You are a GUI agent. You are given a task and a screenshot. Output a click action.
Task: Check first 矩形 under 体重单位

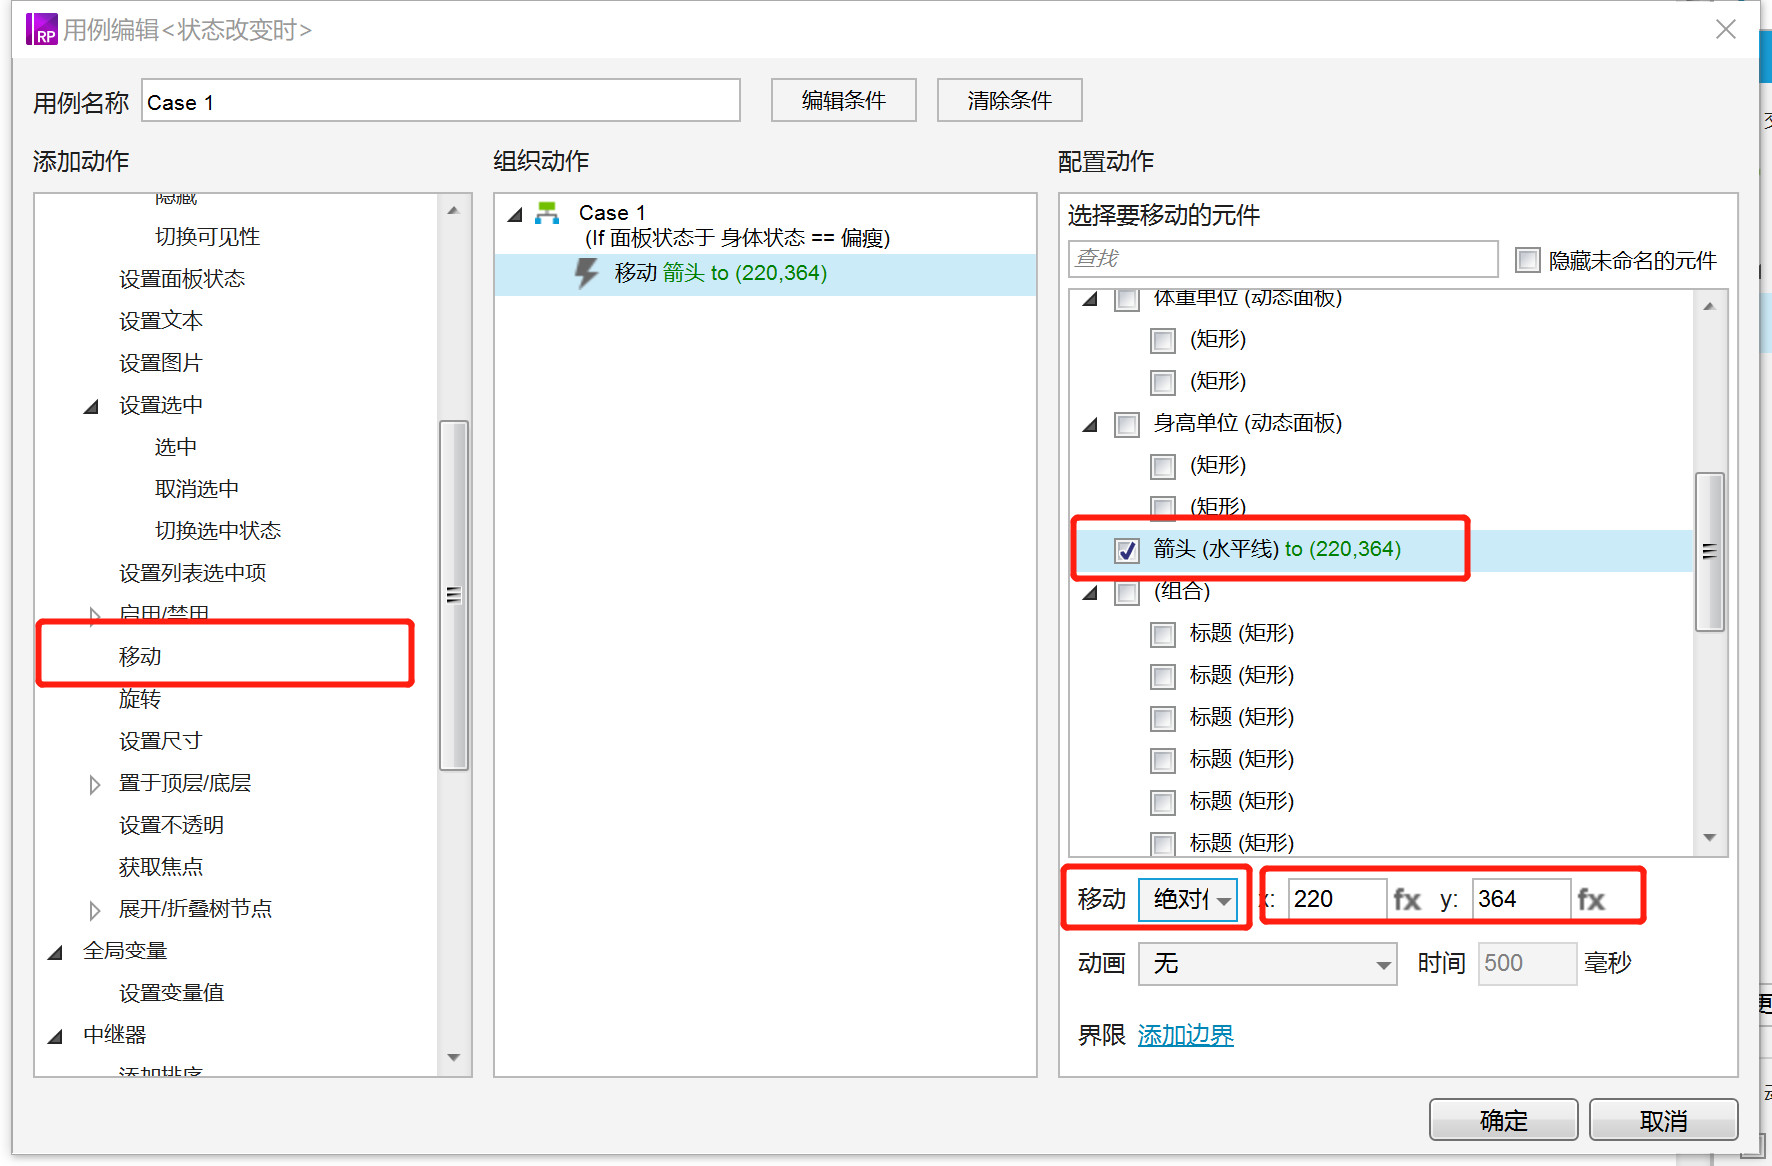(1163, 341)
